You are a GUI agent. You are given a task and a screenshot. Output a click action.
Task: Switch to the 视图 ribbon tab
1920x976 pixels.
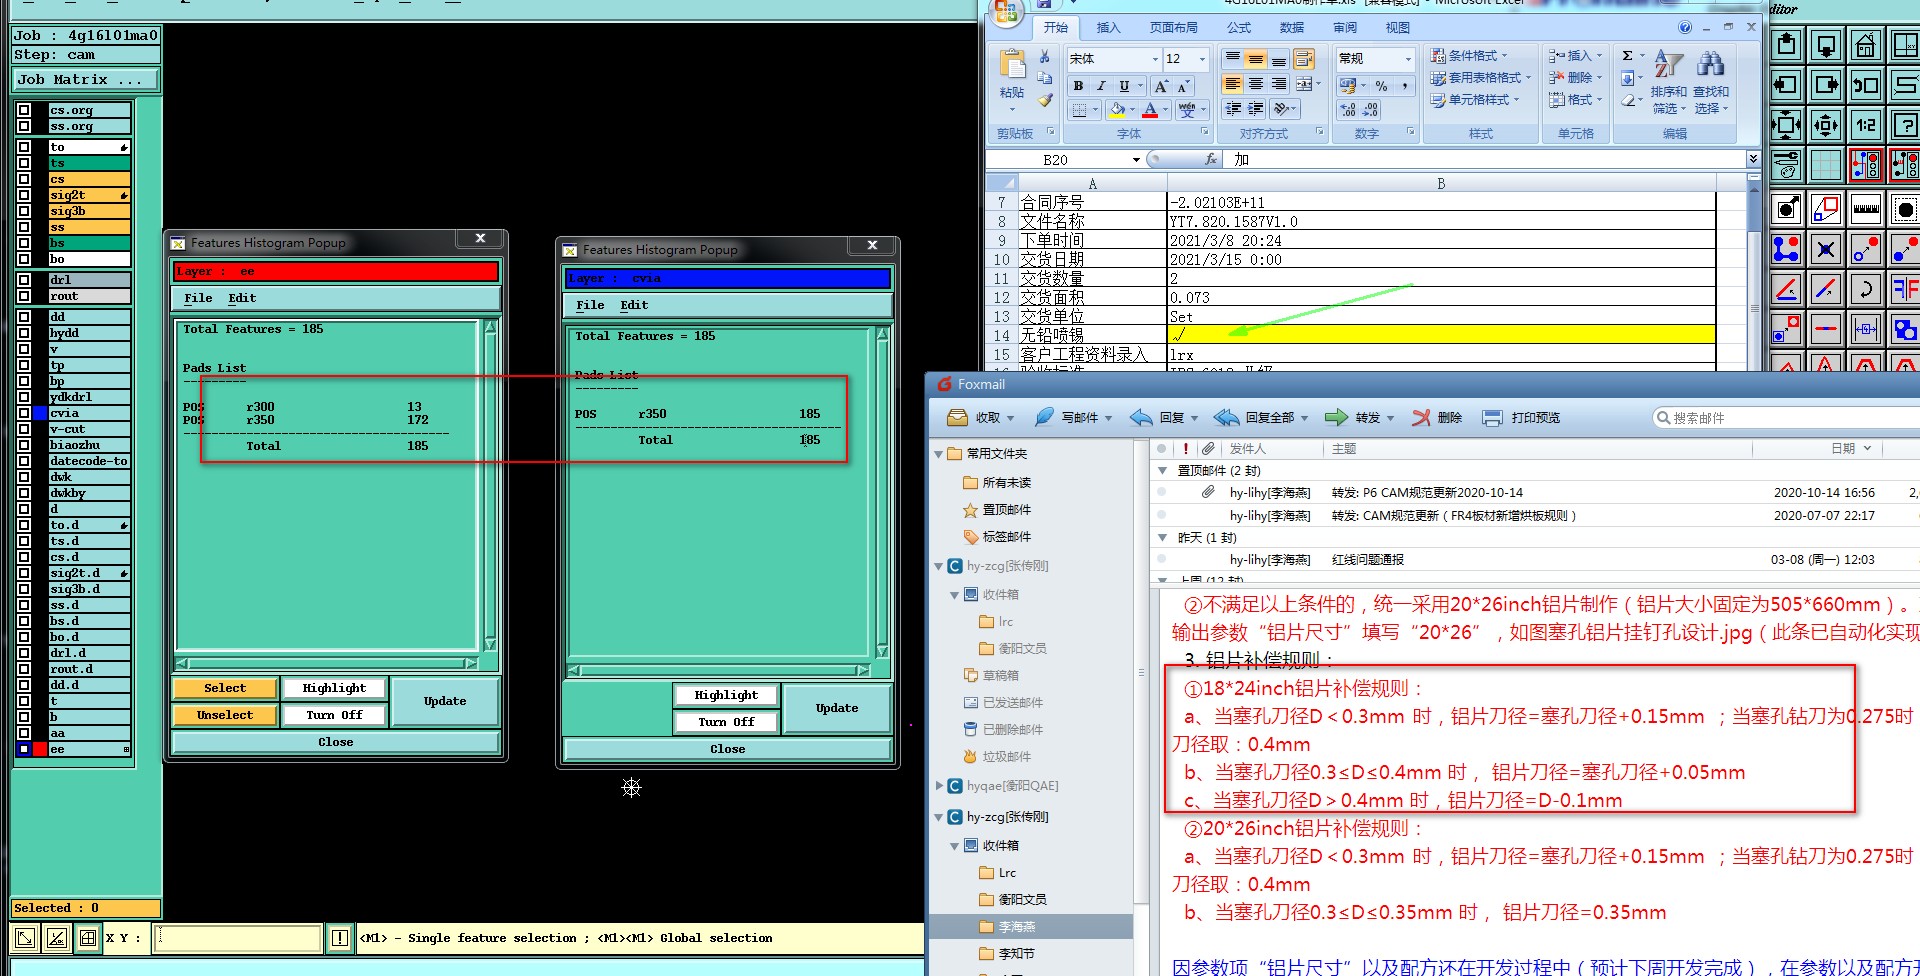click(1397, 28)
